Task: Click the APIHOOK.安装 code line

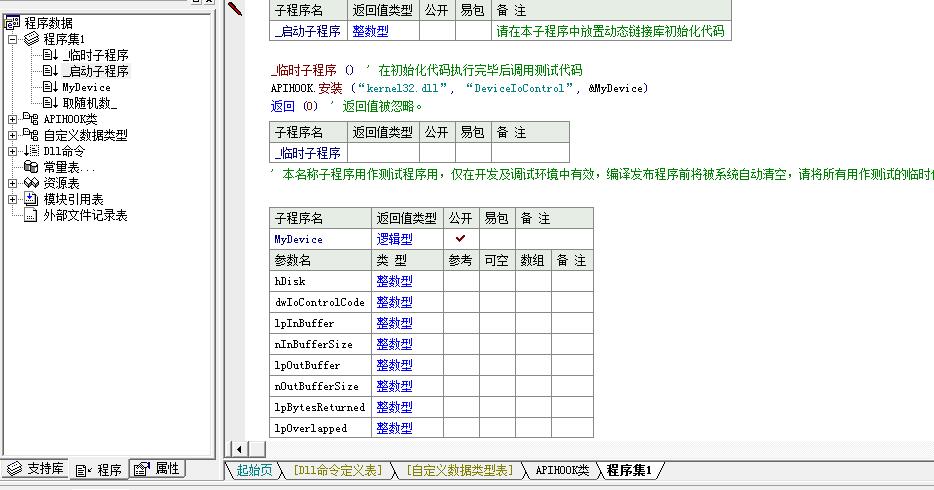Action: pyautogui.click(x=459, y=88)
